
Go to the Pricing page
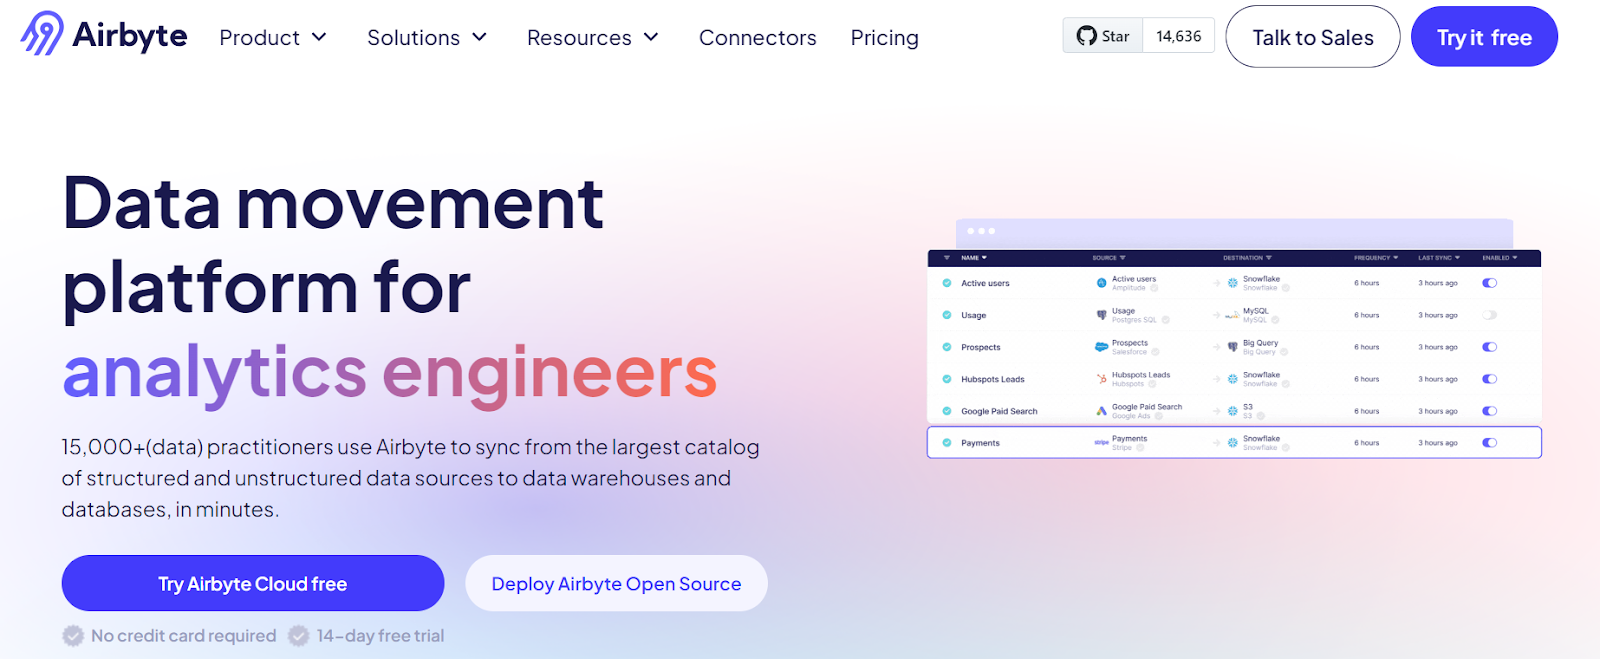884,38
